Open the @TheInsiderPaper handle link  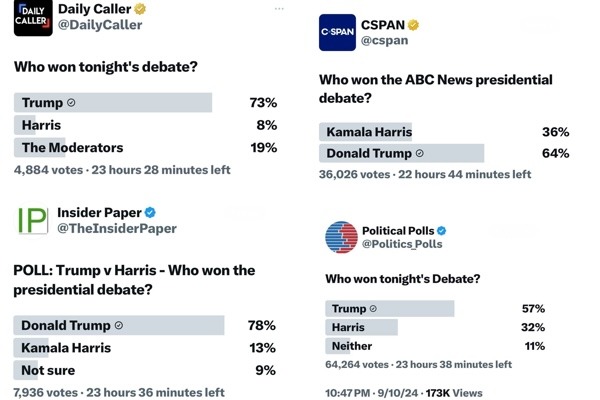click(x=117, y=229)
